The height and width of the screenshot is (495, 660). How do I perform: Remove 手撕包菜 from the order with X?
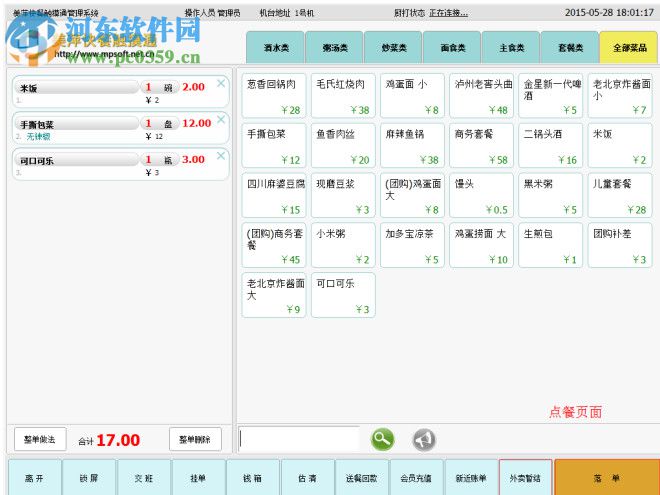pos(221,120)
